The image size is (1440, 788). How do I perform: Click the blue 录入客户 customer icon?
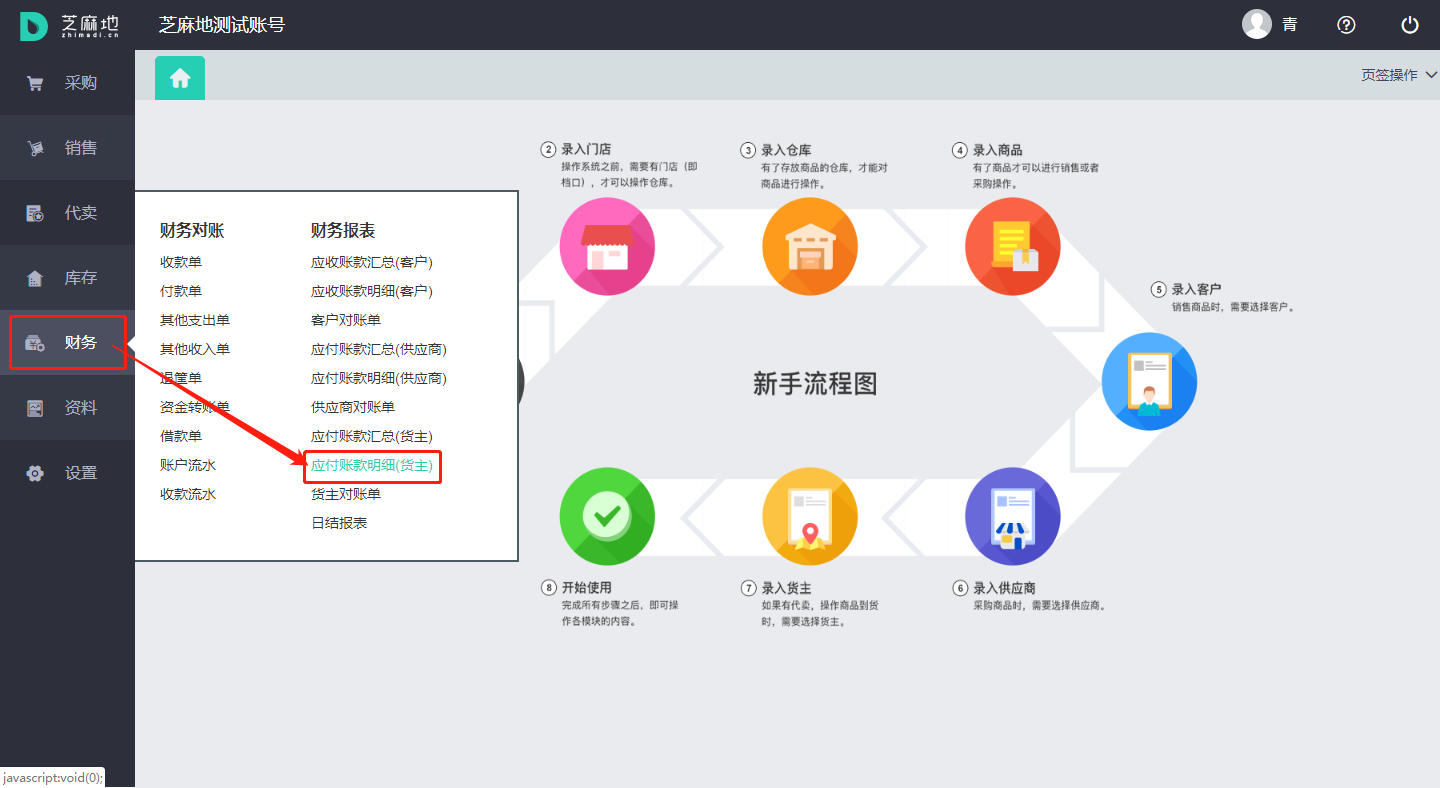(x=1149, y=382)
